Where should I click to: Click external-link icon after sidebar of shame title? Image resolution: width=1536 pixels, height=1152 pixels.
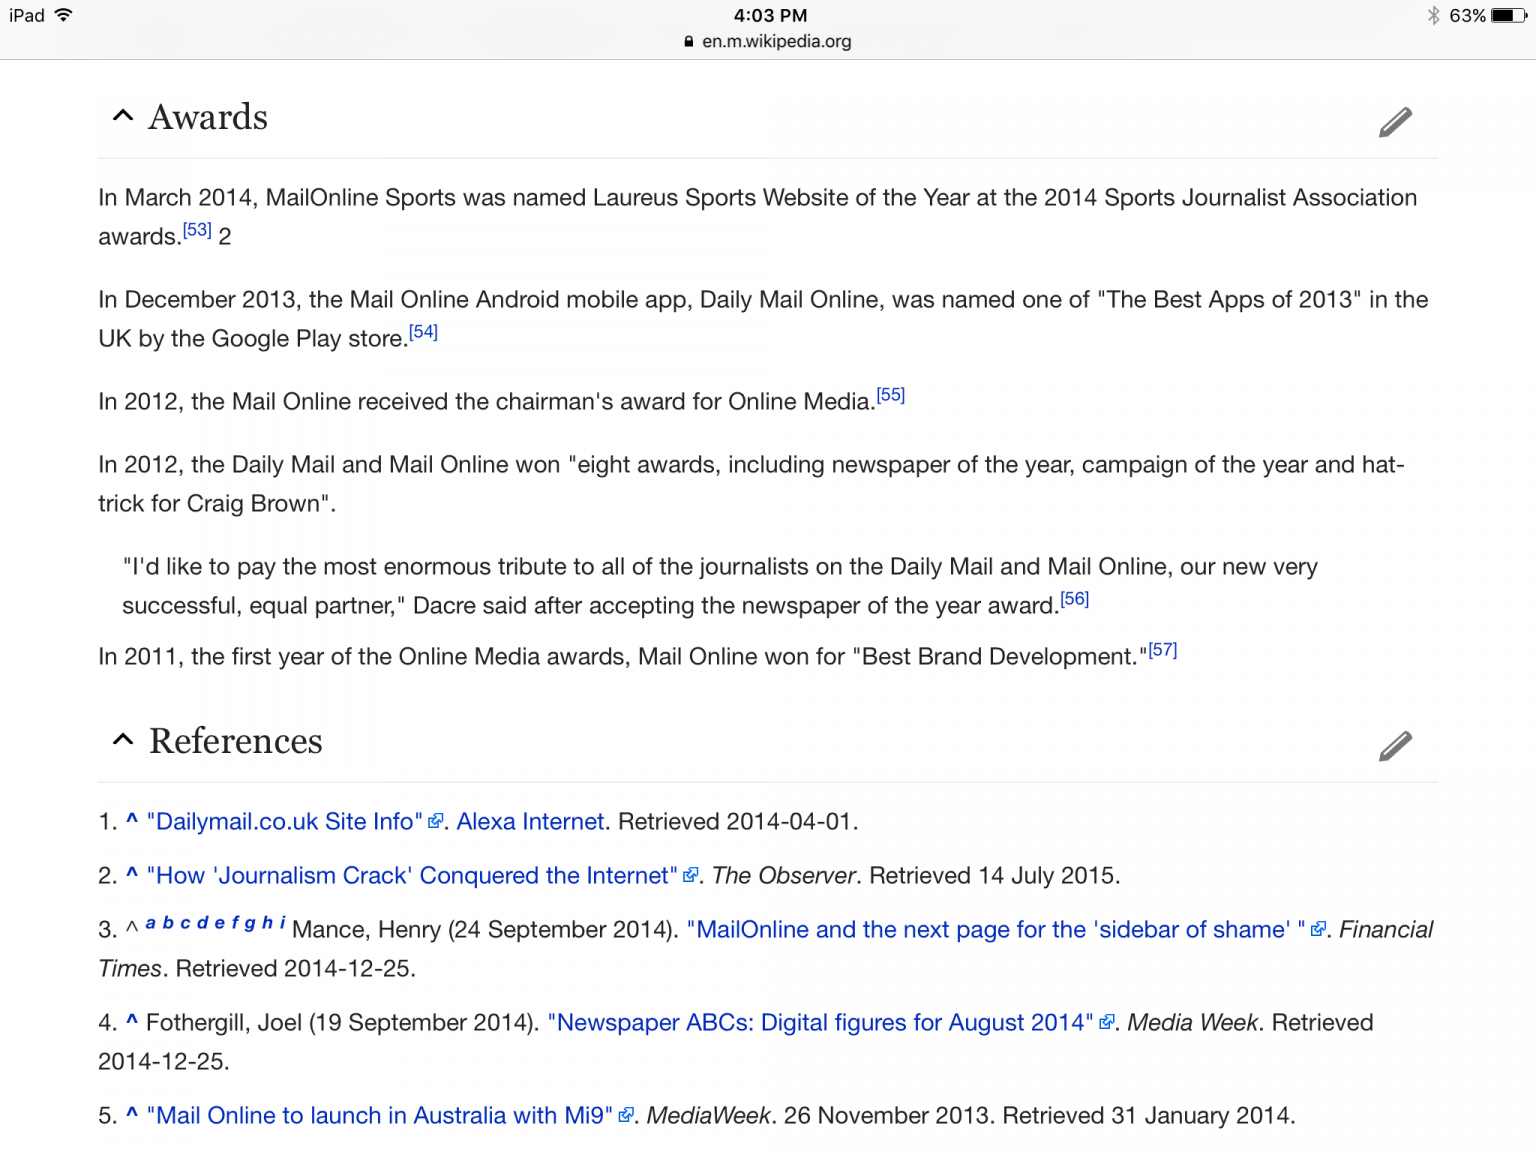coord(1318,929)
